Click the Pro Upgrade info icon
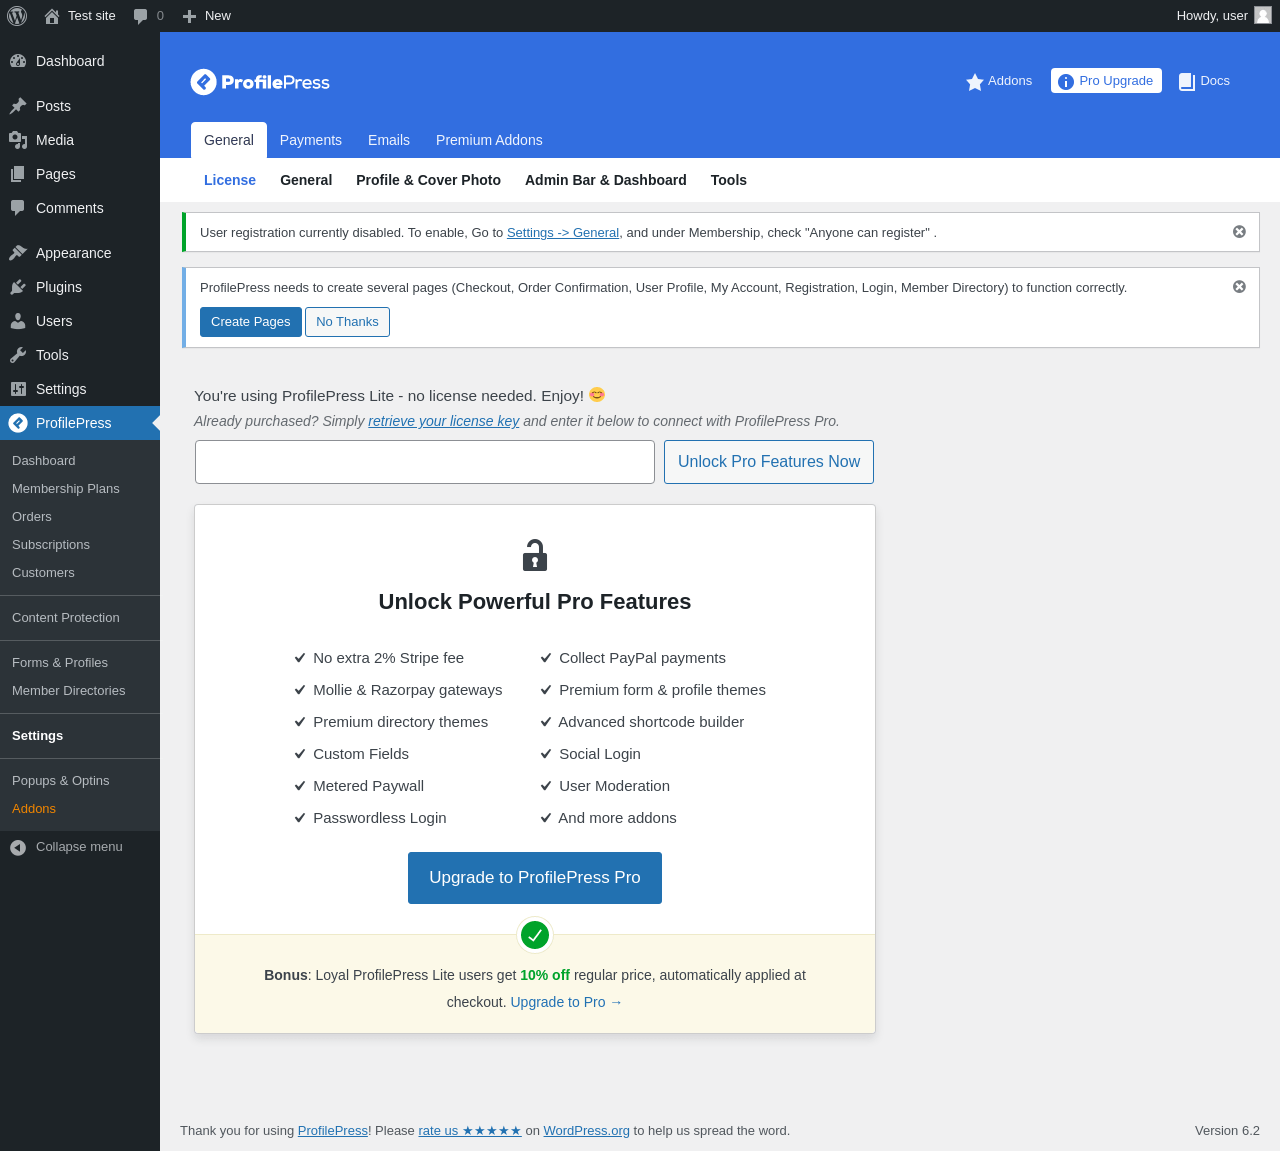 (1066, 82)
